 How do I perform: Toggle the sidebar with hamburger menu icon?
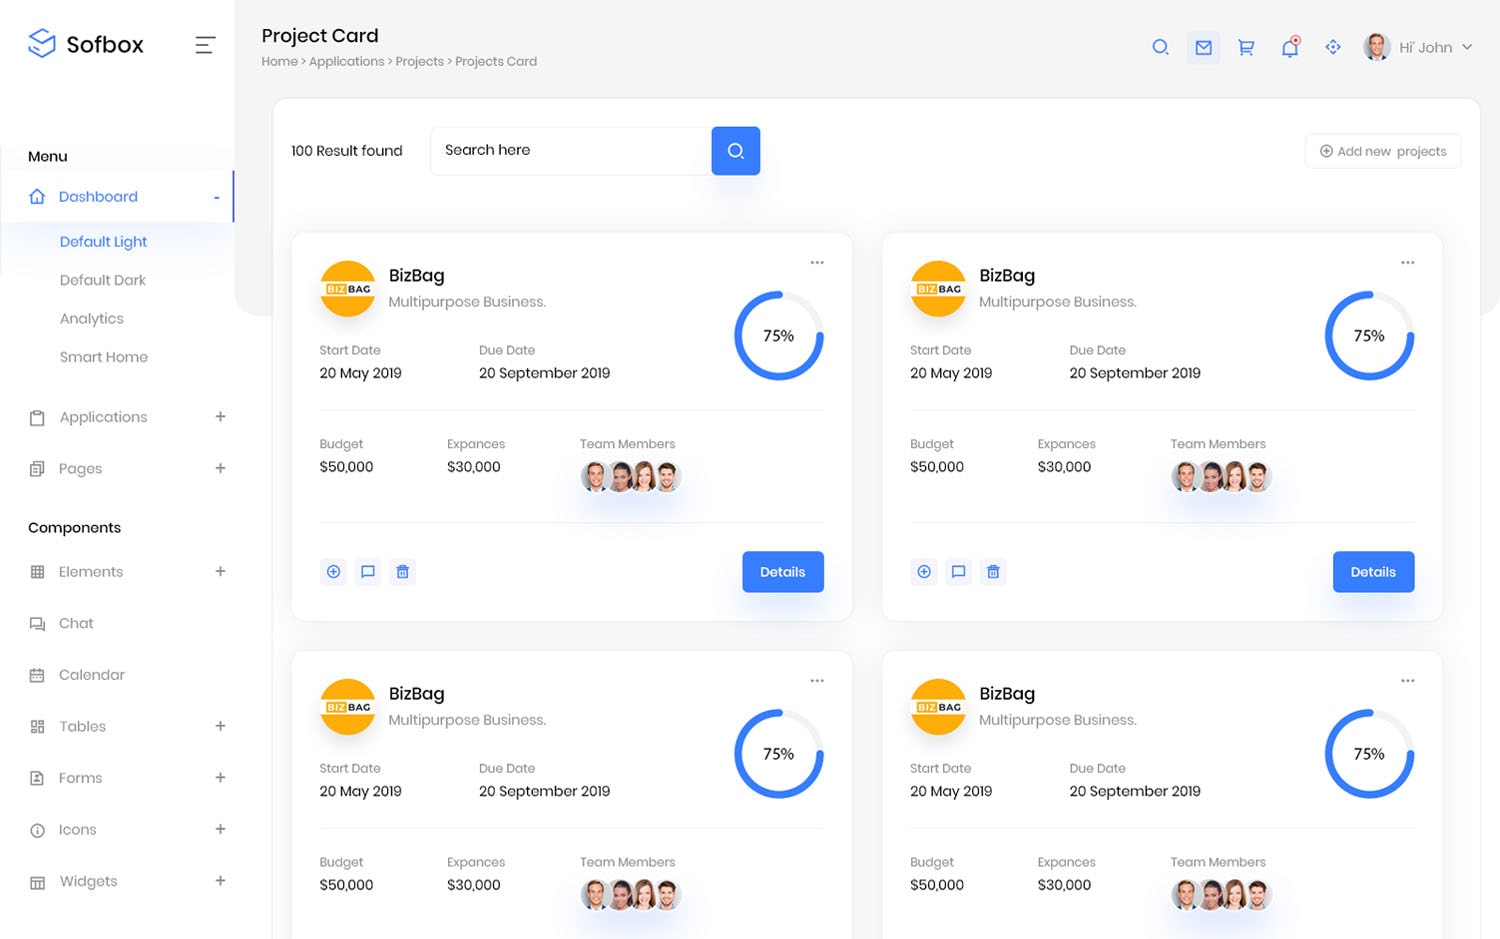[205, 45]
